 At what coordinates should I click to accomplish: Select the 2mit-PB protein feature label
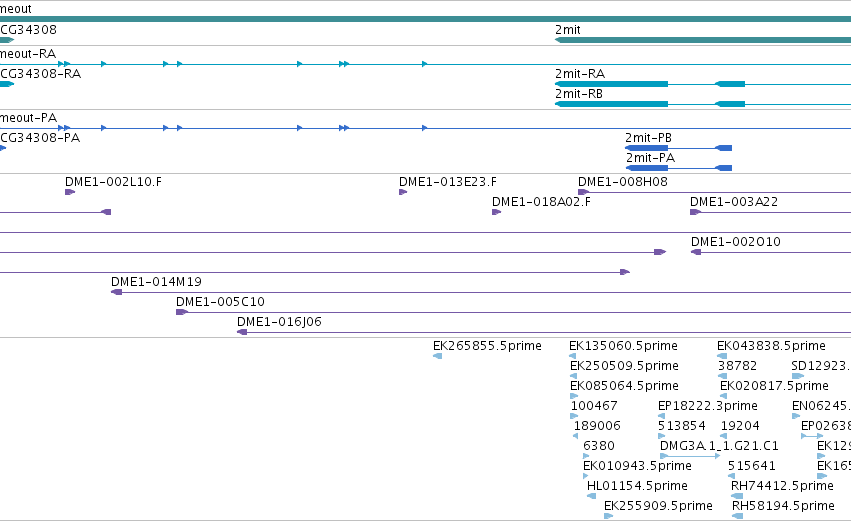pyautogui.click(x=649, y=138)
